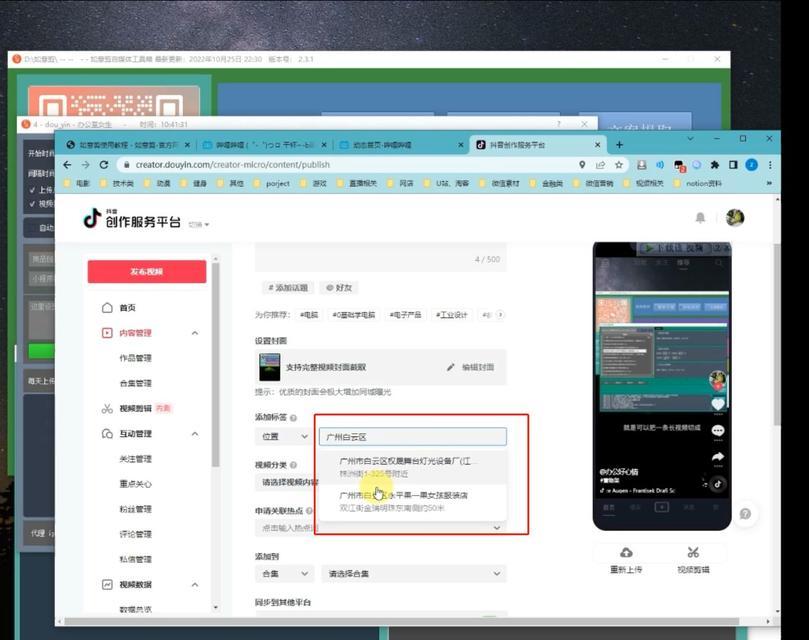
Task: Bookmark this page with the star icon
Action: point(619,165)
